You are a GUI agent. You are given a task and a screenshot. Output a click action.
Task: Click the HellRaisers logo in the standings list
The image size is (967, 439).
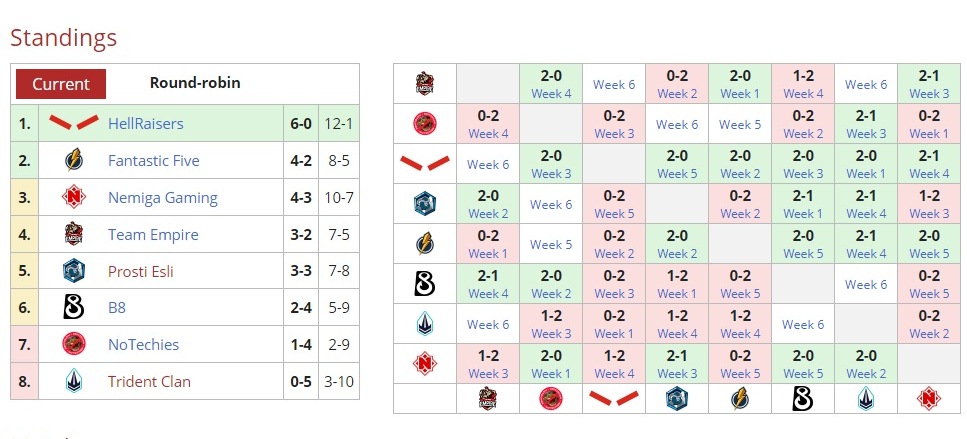(73, 124)
